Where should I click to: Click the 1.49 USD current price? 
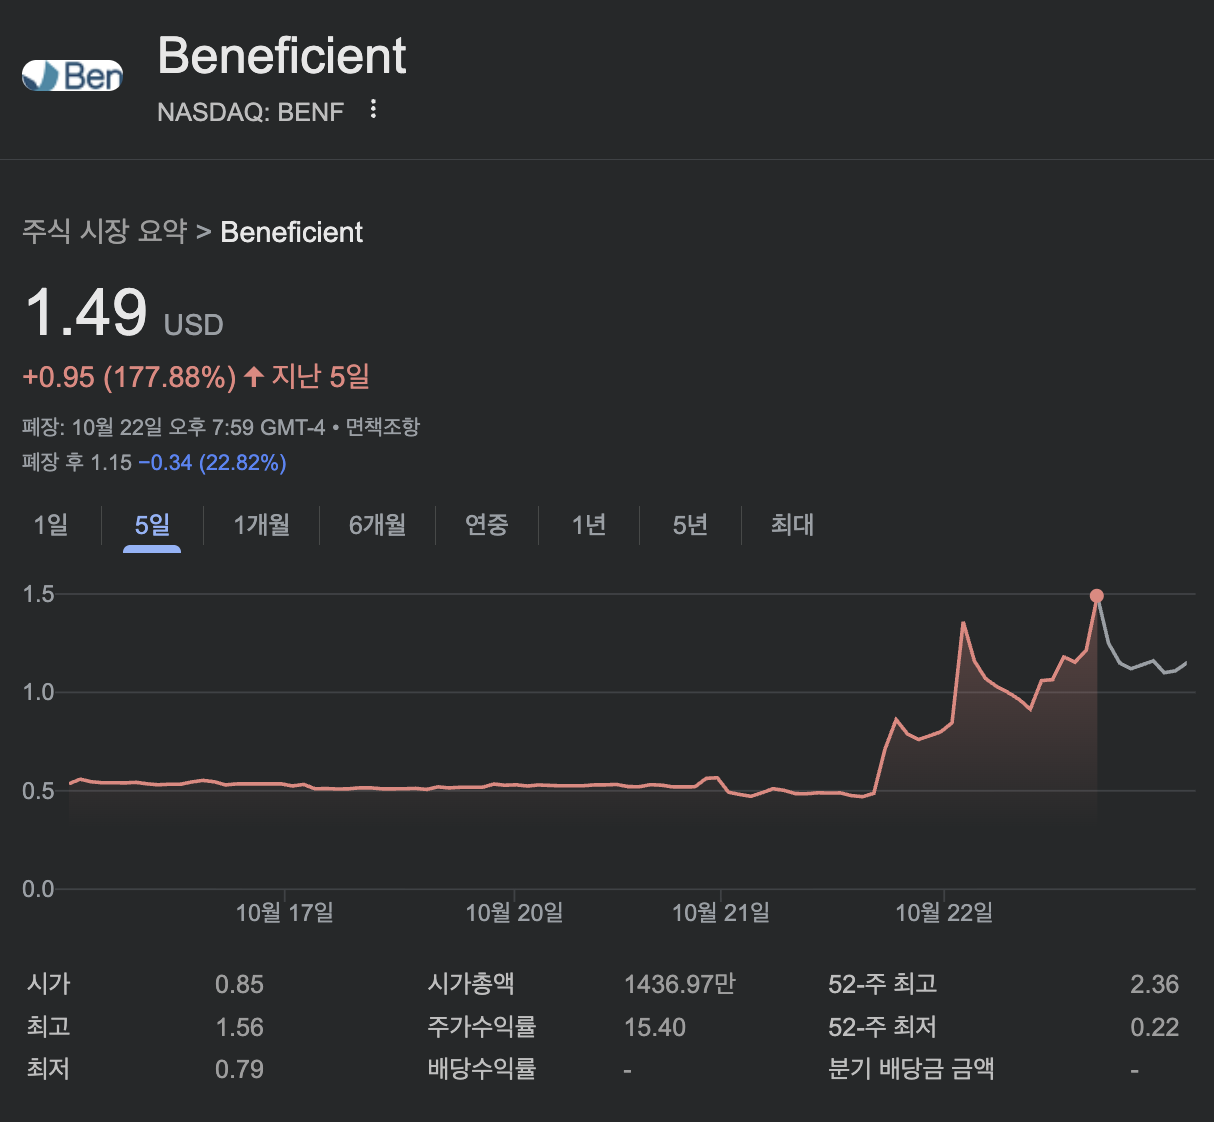(x=124, y=313)
